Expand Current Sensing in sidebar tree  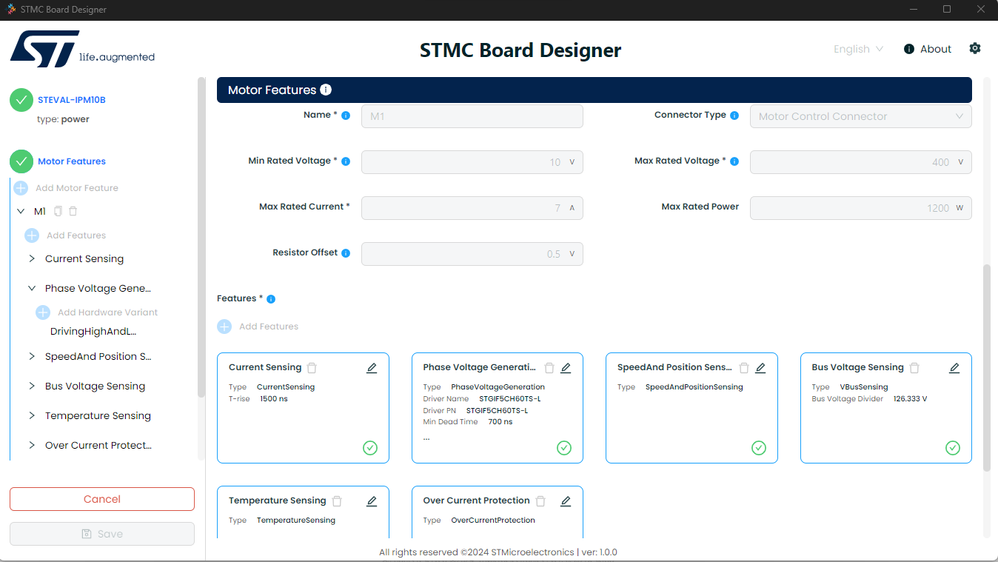32,258
